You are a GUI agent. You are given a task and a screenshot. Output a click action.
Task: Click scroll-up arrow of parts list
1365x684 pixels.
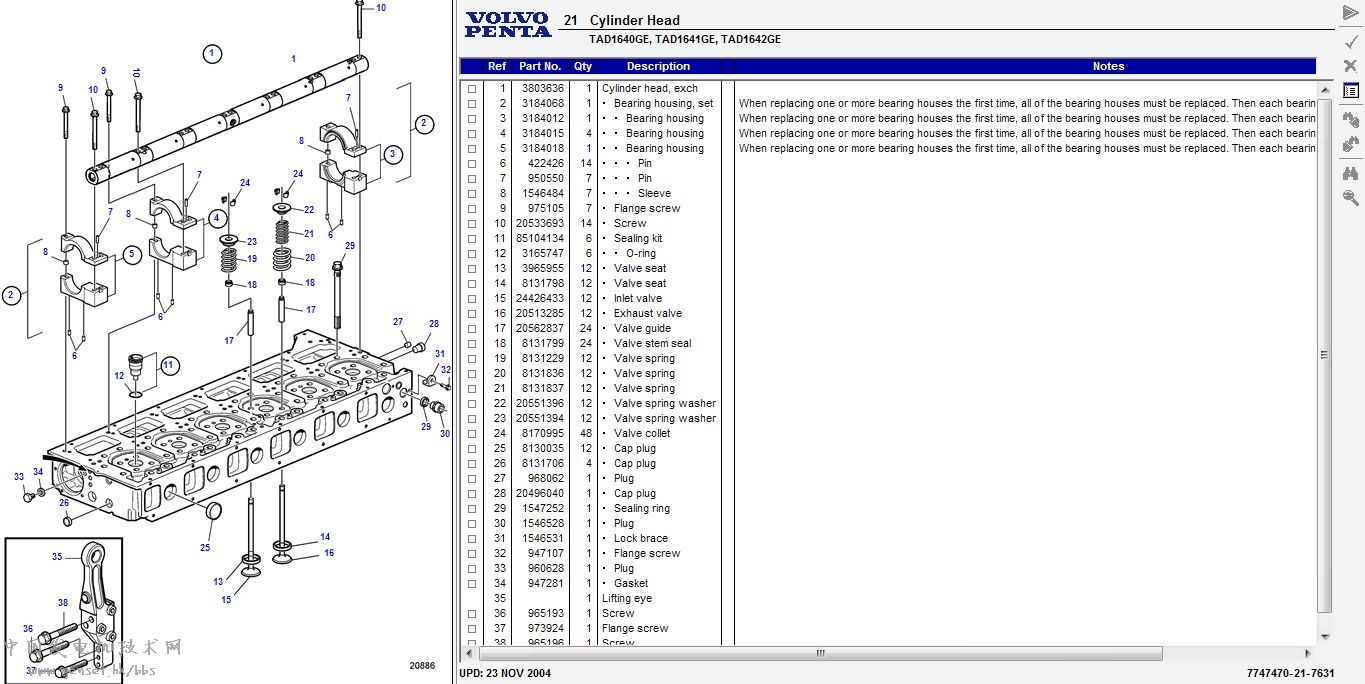point(1325,90)
